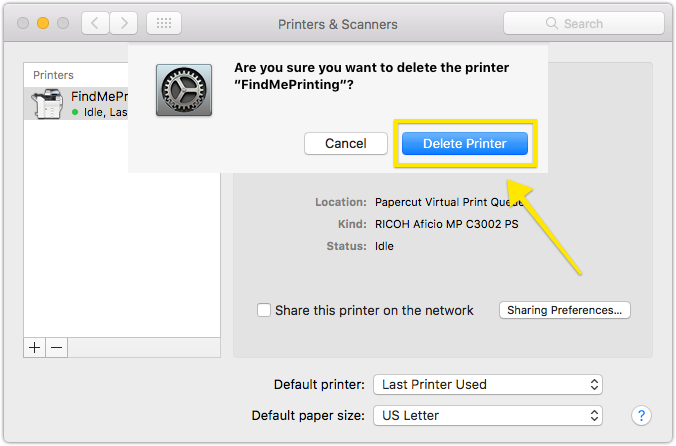
Task: Click the red close window button
Action: [24, 23]
